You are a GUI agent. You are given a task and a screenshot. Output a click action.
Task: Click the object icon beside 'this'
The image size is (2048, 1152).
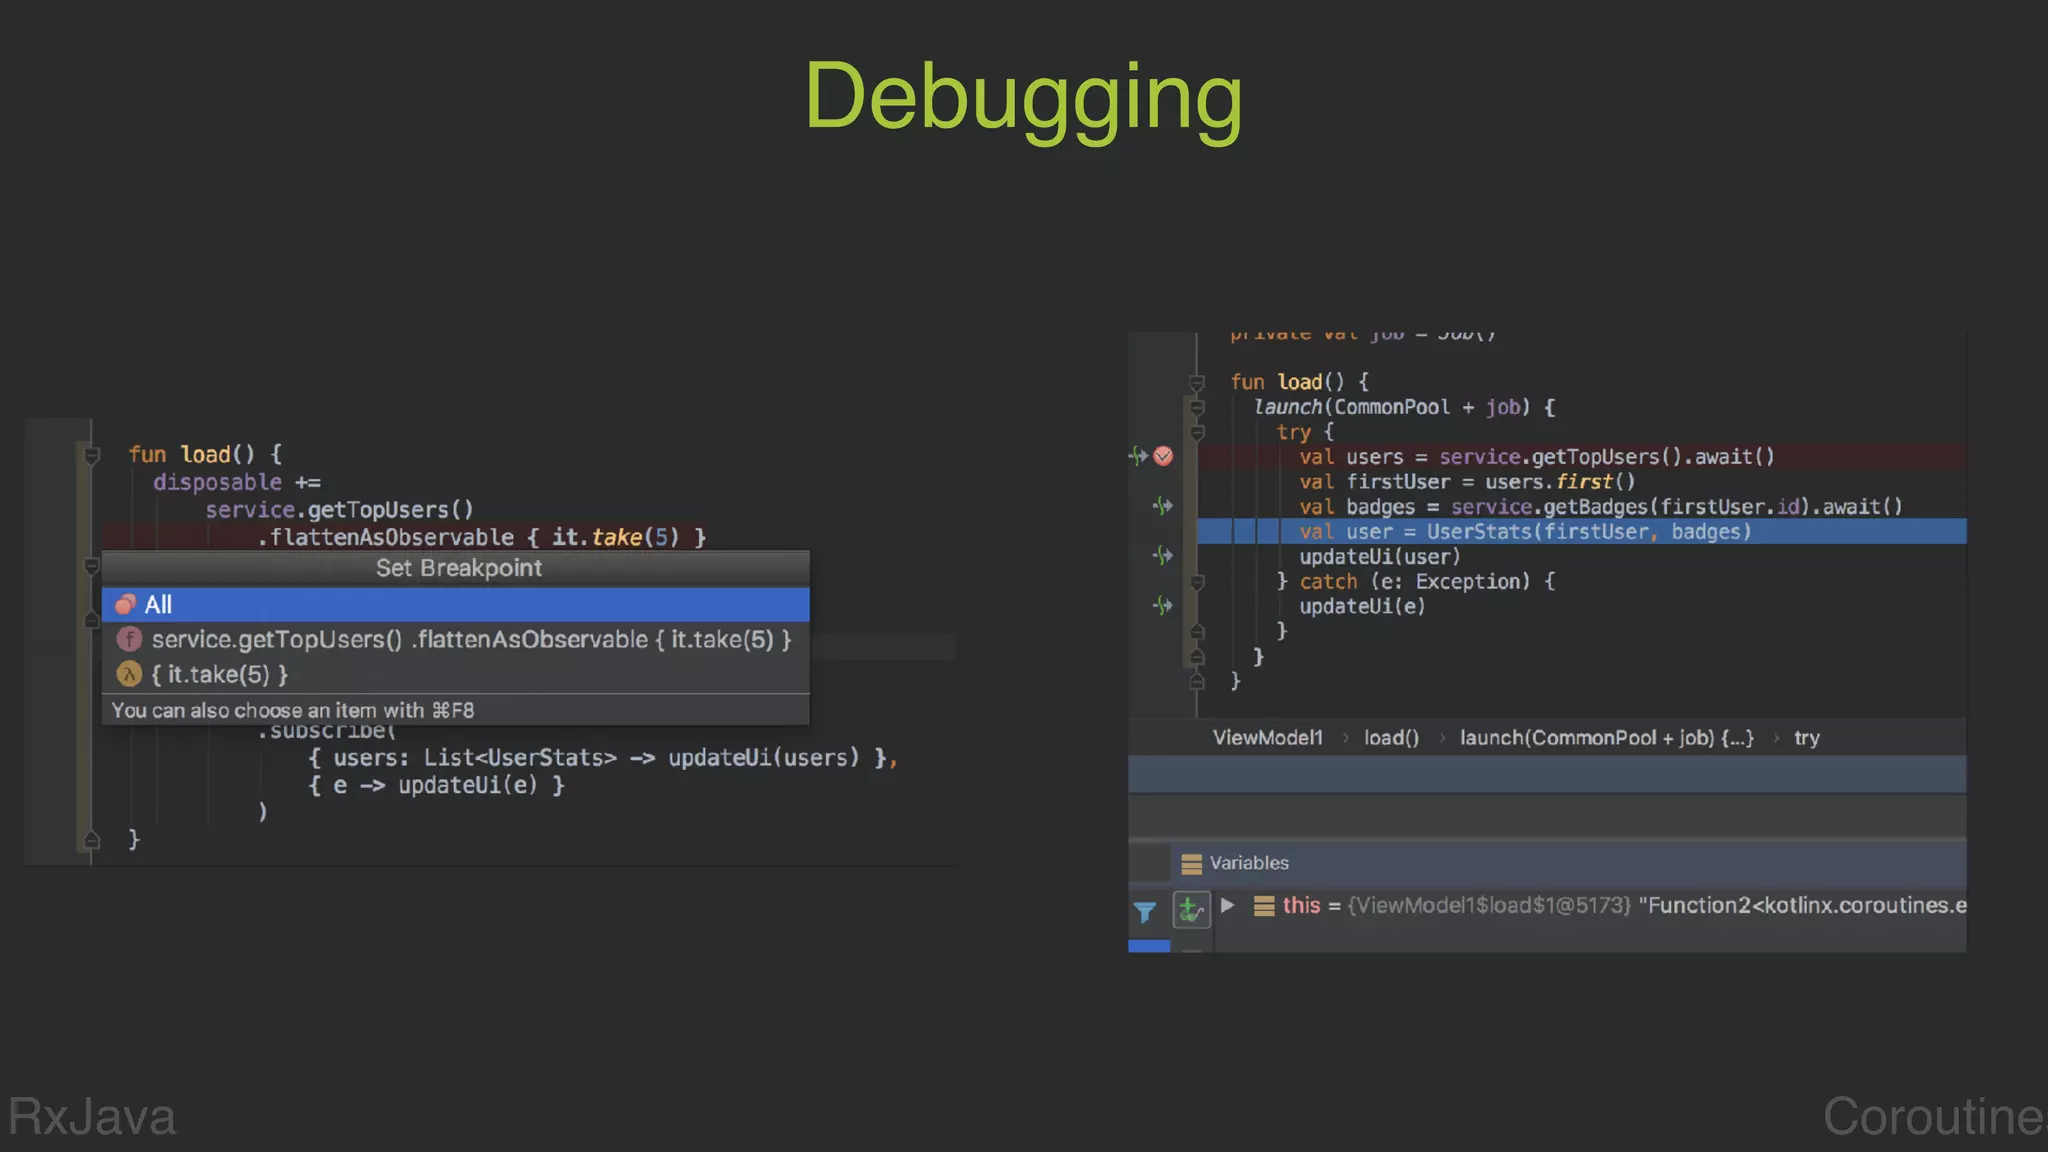tap(1264, 906)
